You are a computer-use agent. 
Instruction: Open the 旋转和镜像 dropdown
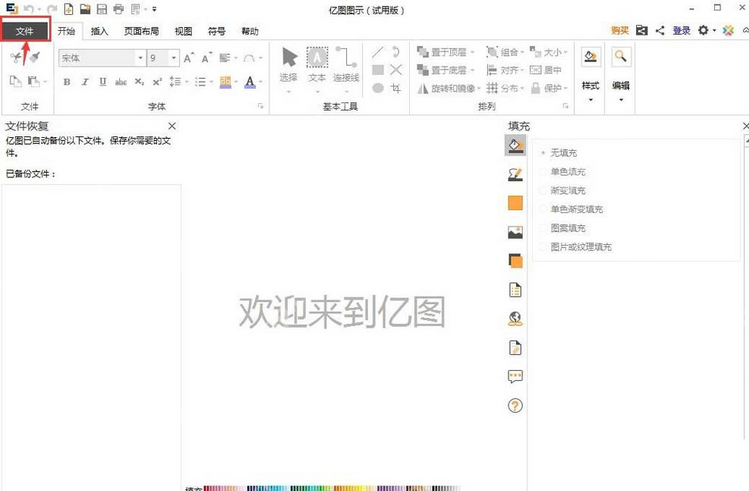click(449, 88)
